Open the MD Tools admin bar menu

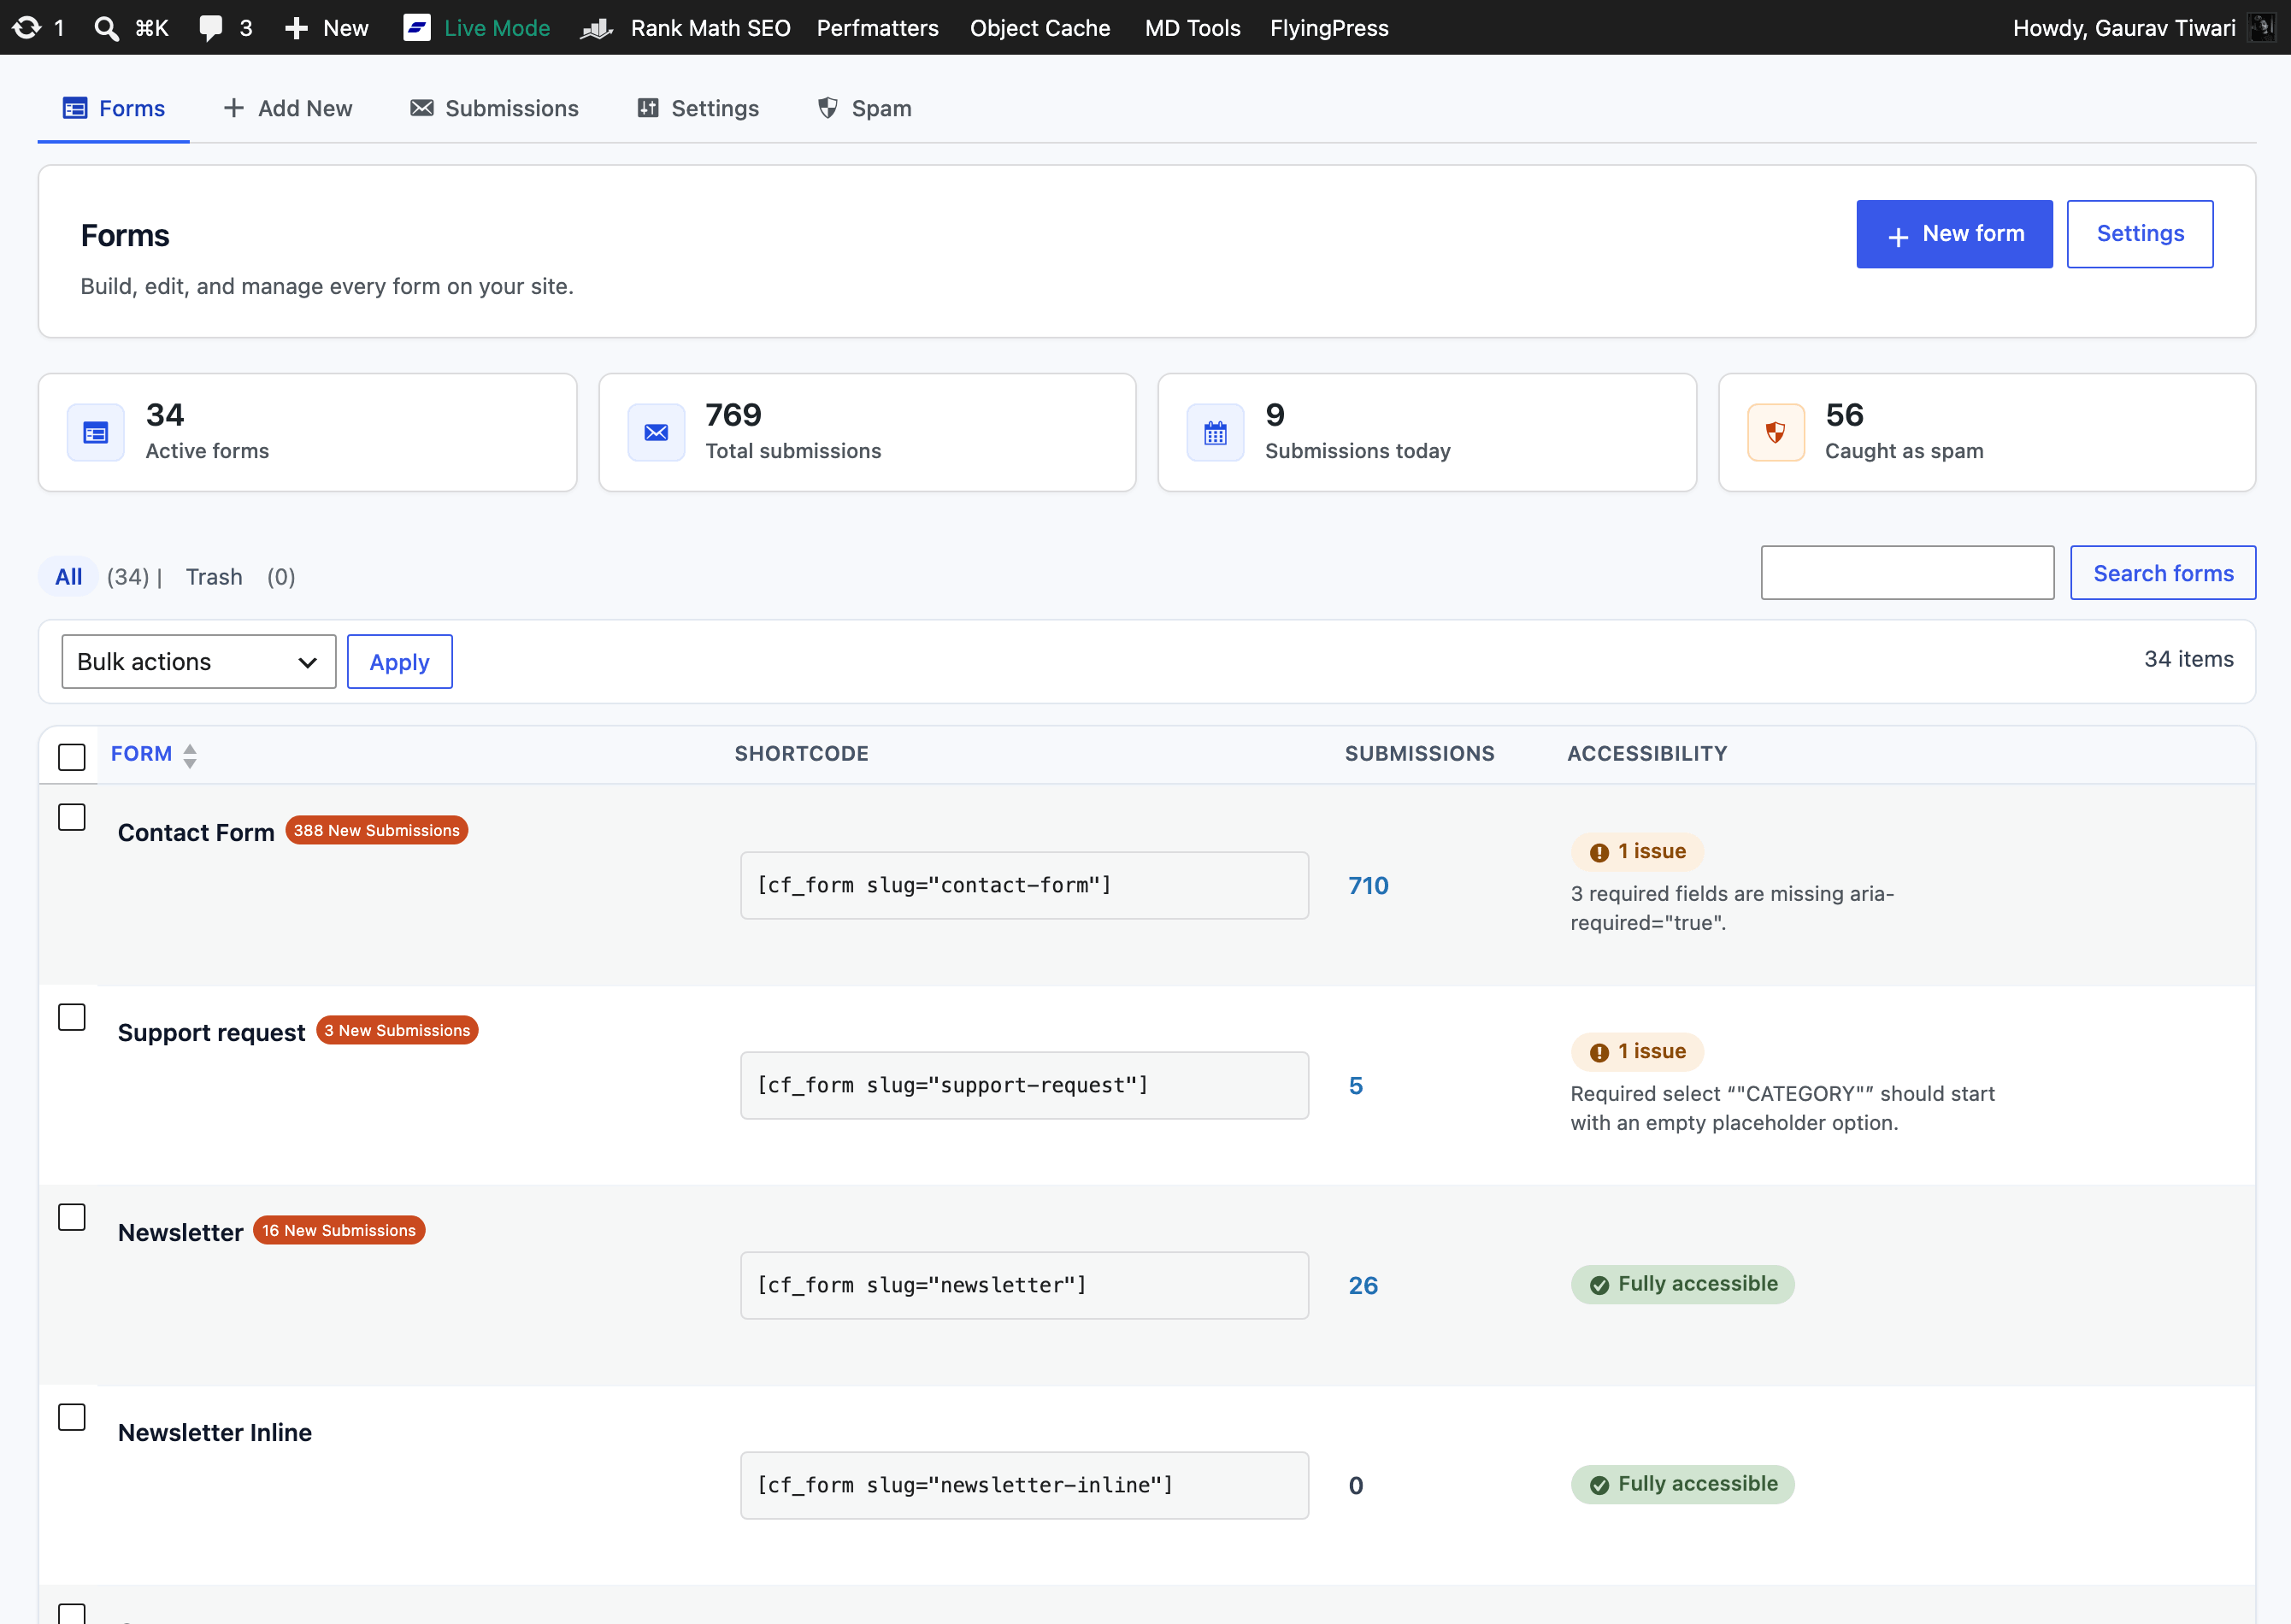[1192, 28]
